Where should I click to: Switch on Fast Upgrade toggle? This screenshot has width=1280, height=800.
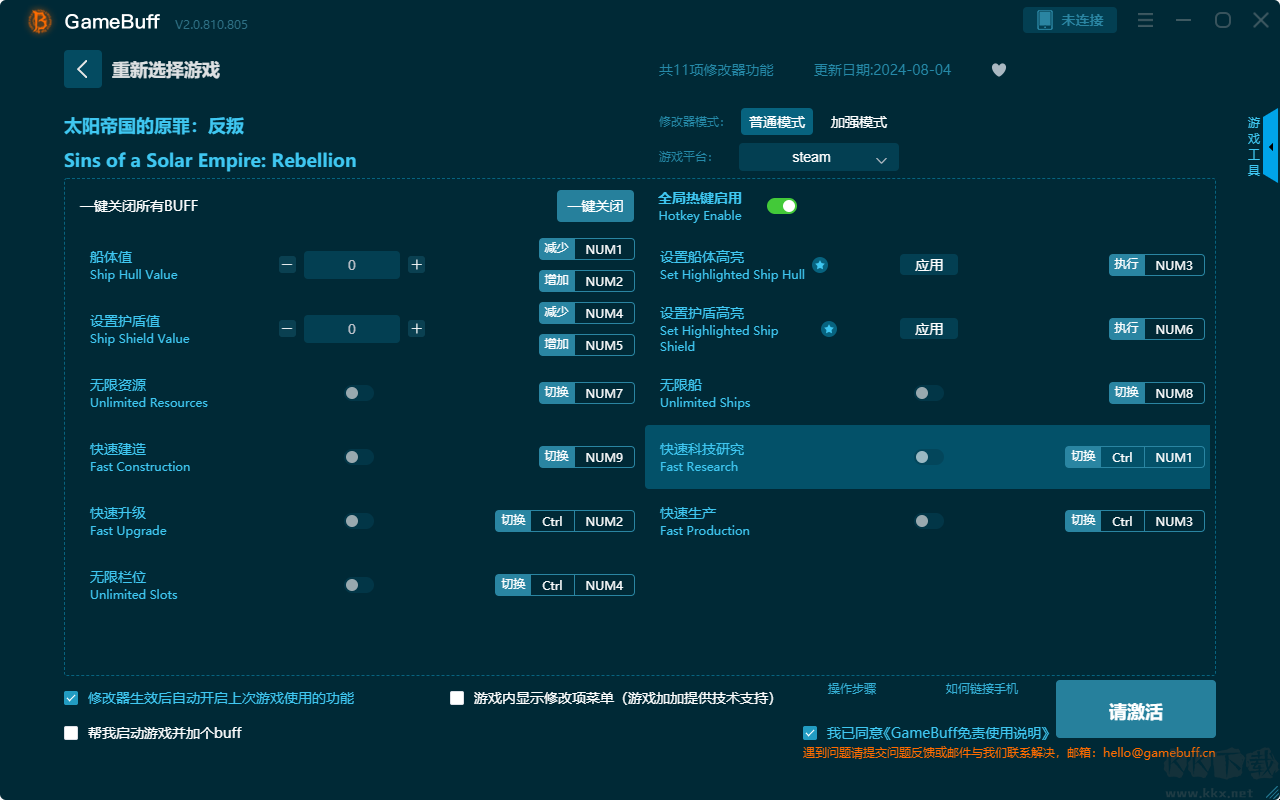click(359, 521)
